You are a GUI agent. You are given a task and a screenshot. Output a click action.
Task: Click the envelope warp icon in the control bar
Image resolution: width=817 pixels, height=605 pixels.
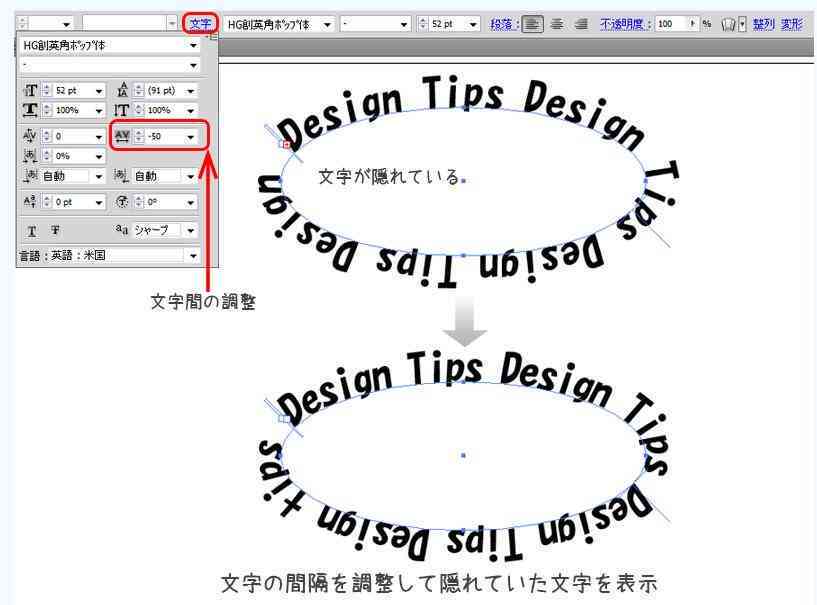pos(728,24)
